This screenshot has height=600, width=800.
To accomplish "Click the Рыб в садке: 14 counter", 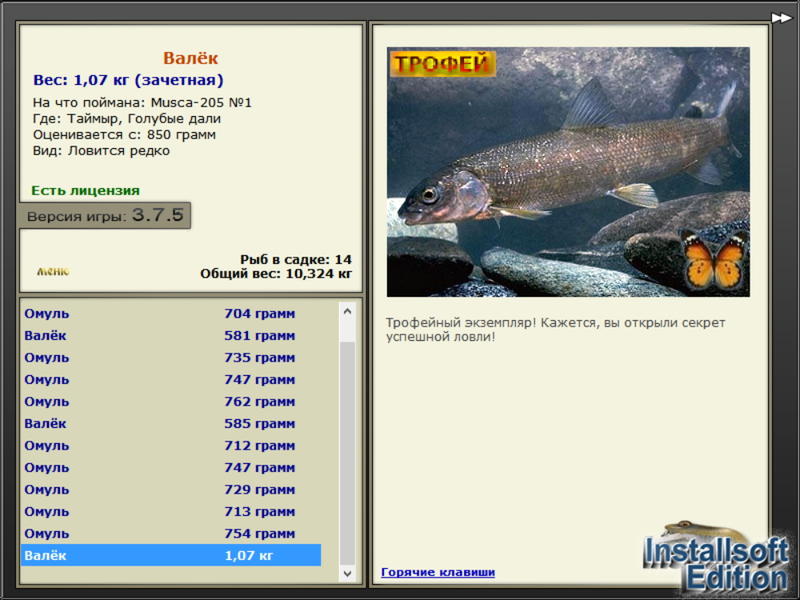I will (x=296, y=259).
